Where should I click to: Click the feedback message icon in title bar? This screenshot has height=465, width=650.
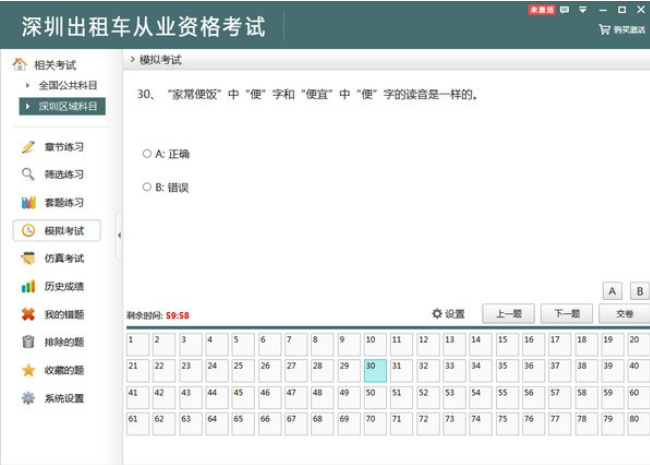click(565, 10)
